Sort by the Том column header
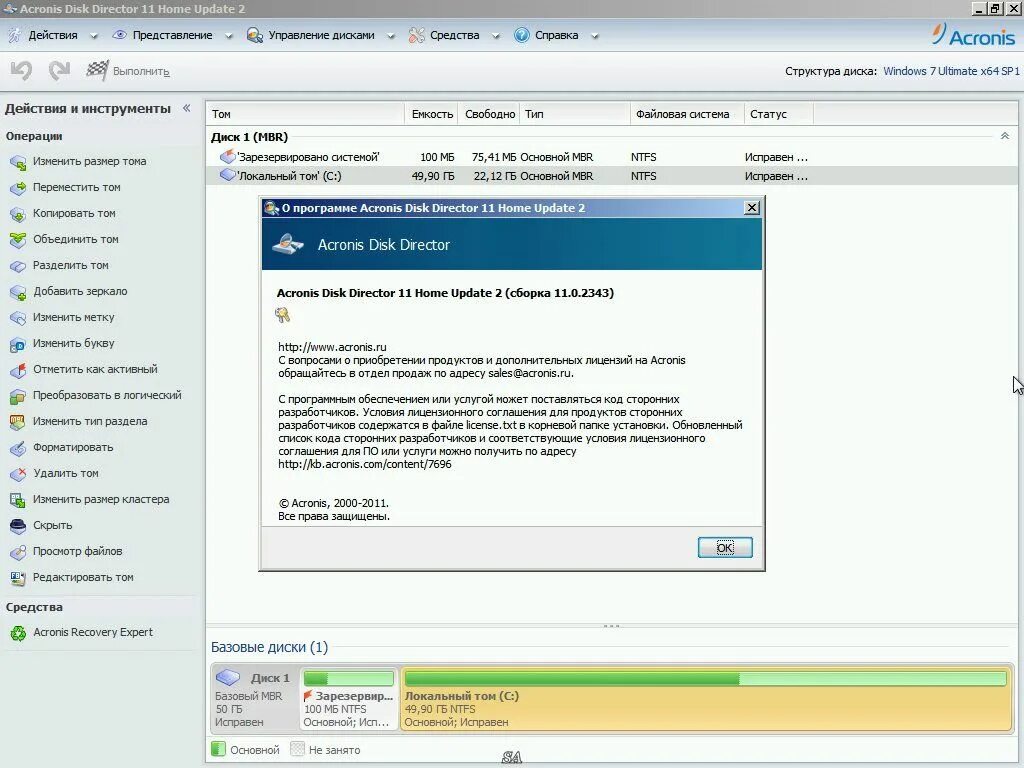Image resolution: width=1024 pixels, height=768 pixels. pos(306,114)
